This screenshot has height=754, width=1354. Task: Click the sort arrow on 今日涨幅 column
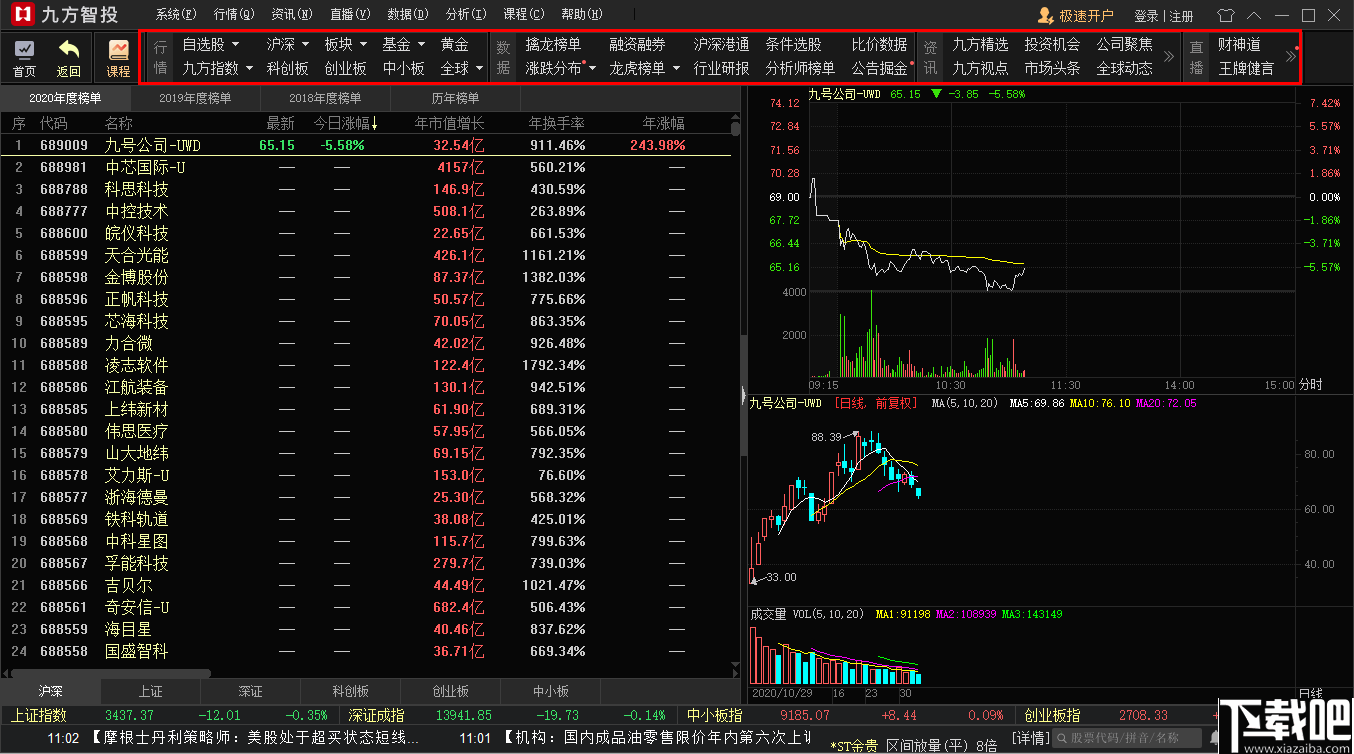[375, 124]
